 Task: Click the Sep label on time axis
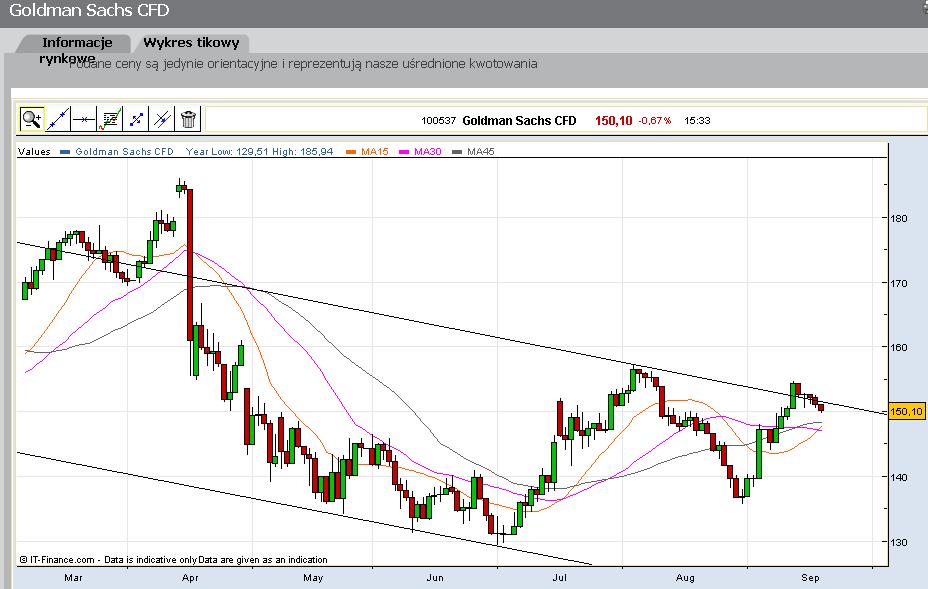pos(810,578)
